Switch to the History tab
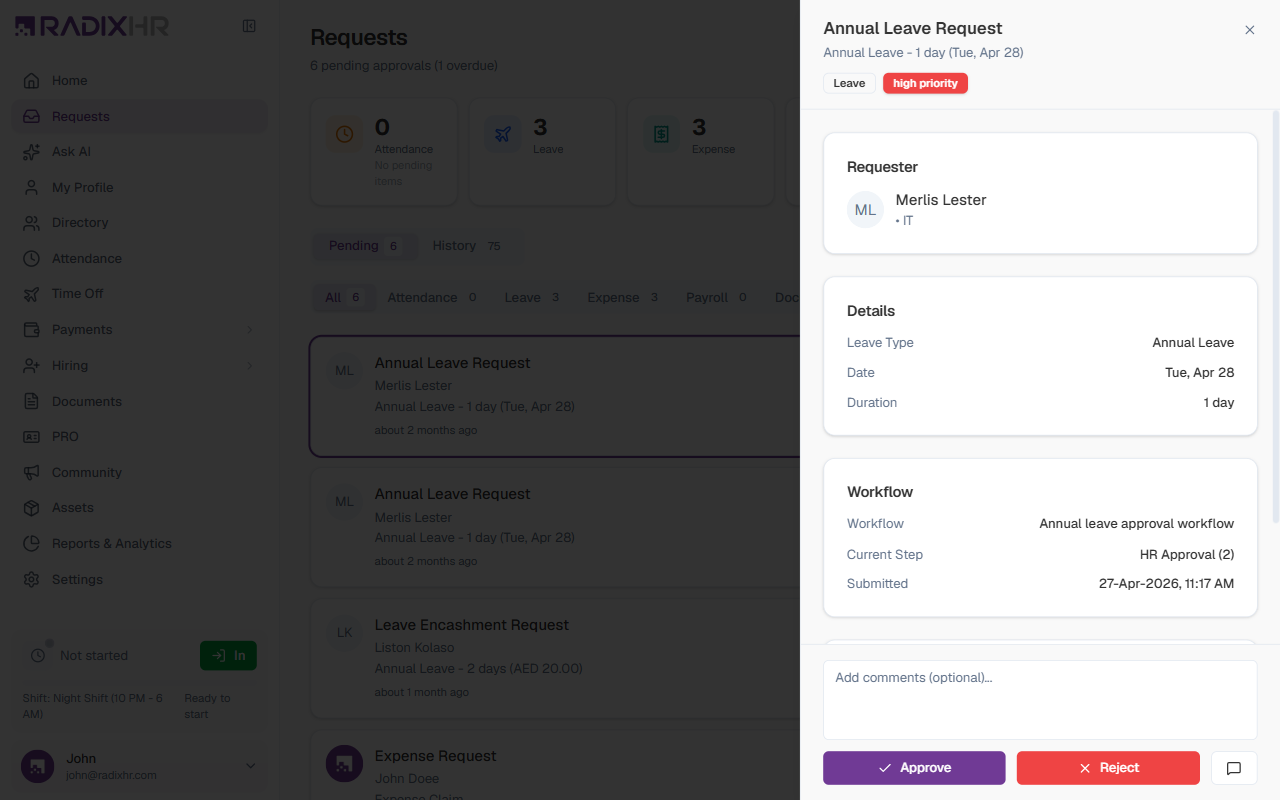This screenshot has width=1280, height=800. pyautogui.click(x=467, y=246)
